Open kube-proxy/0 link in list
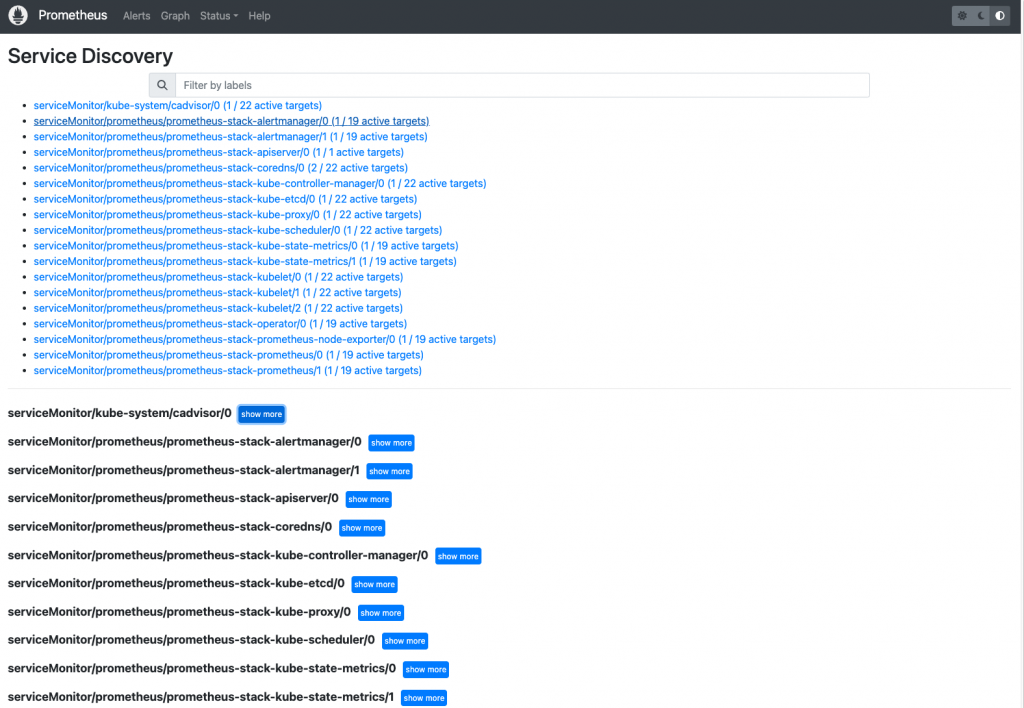This screenshot has width=1024, height=708. (x=228, y=214)
